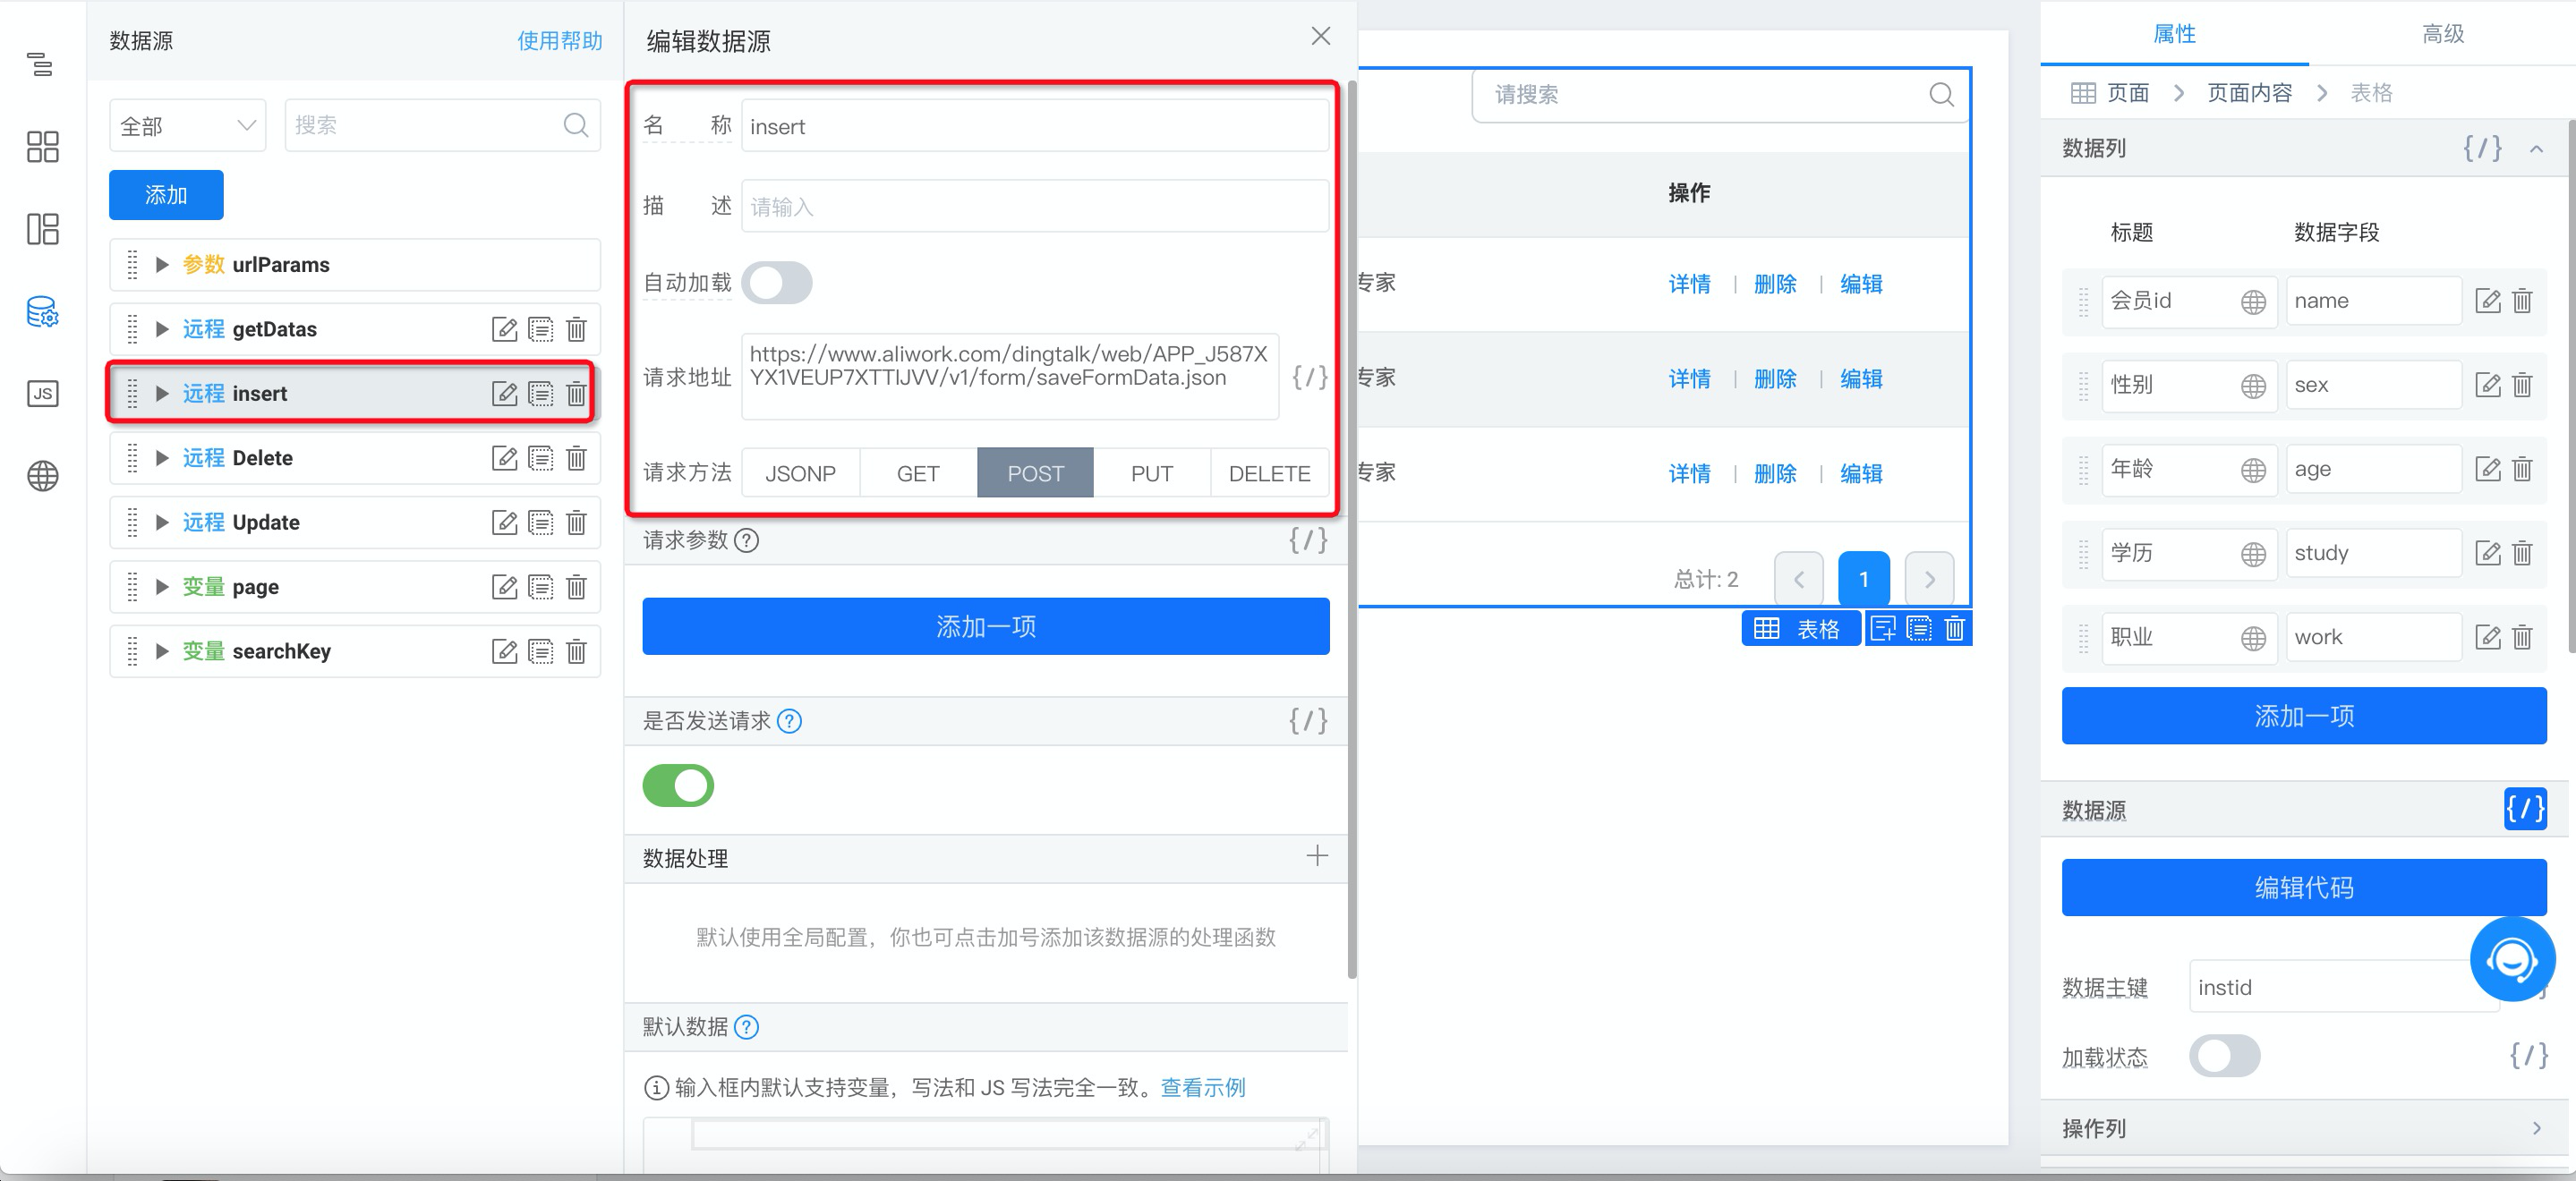Click 详情 in the first table row

[1689, 284]
